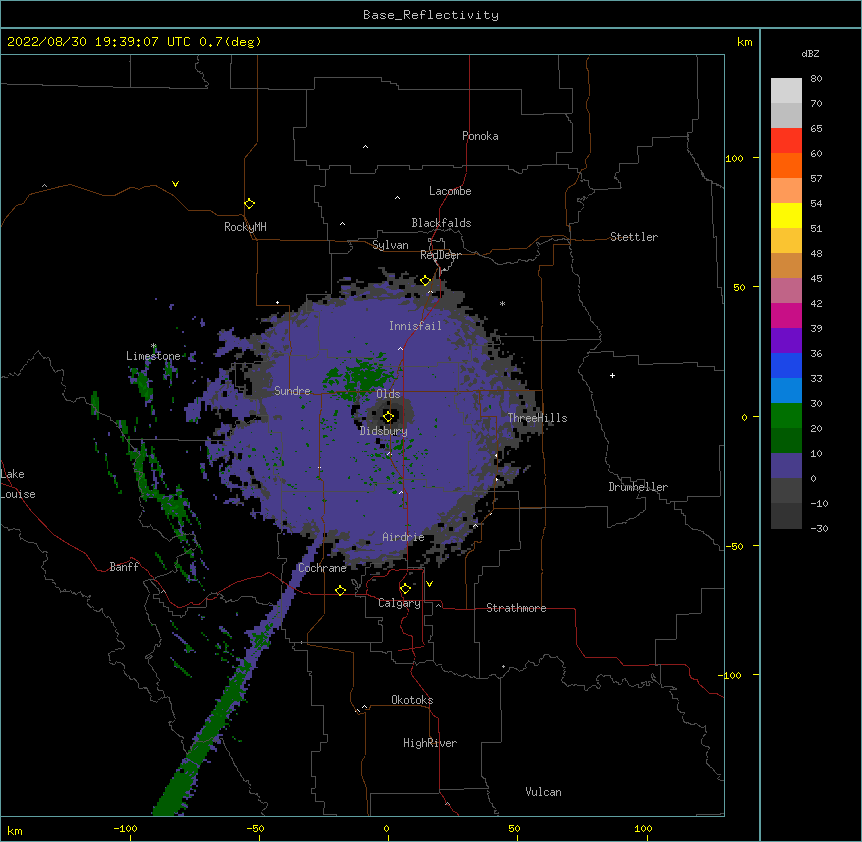Click the Banff label
Image resolution: width=862 pixels, height=842 pixels.
[x=124, y=567]
